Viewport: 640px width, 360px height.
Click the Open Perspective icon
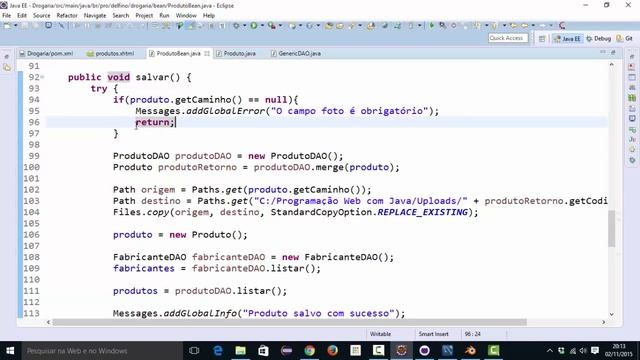[x=542, y=38]
